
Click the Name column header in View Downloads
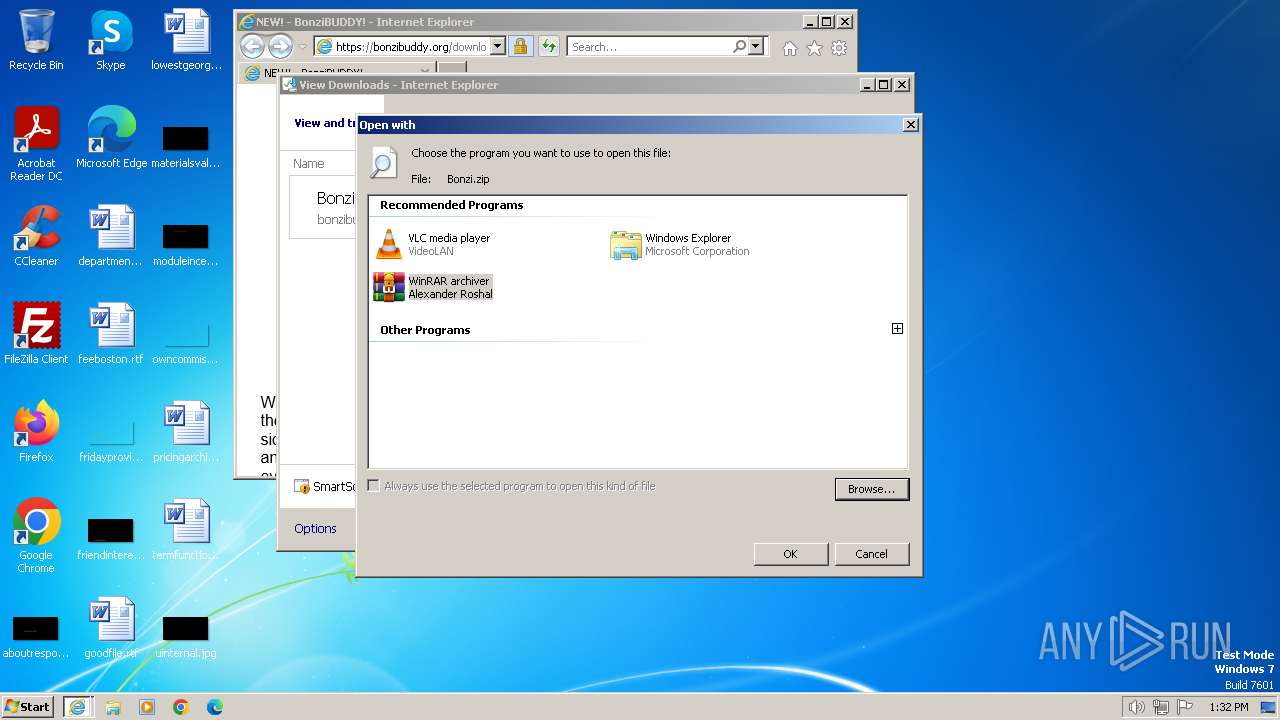[x=308, y=163]
